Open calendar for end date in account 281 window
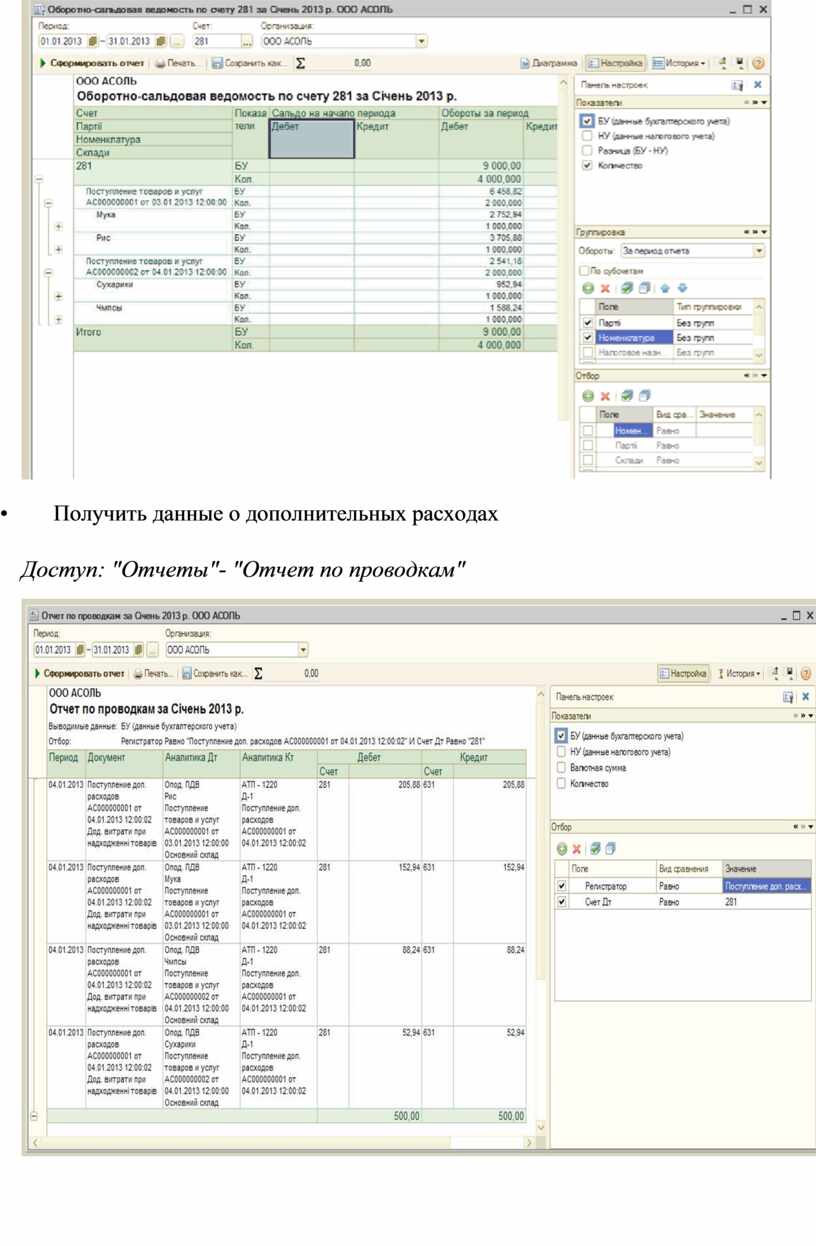This screenshot has width=816, height=1246. [x=160, y=41]
